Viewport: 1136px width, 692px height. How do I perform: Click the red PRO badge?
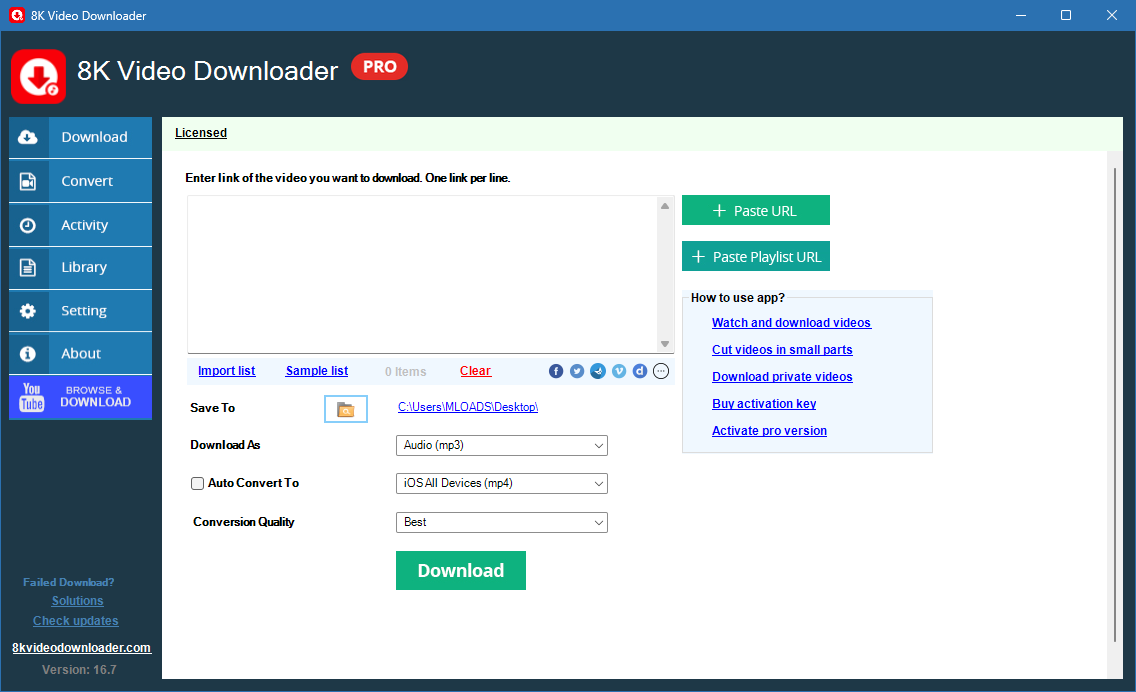click(380, 67)
